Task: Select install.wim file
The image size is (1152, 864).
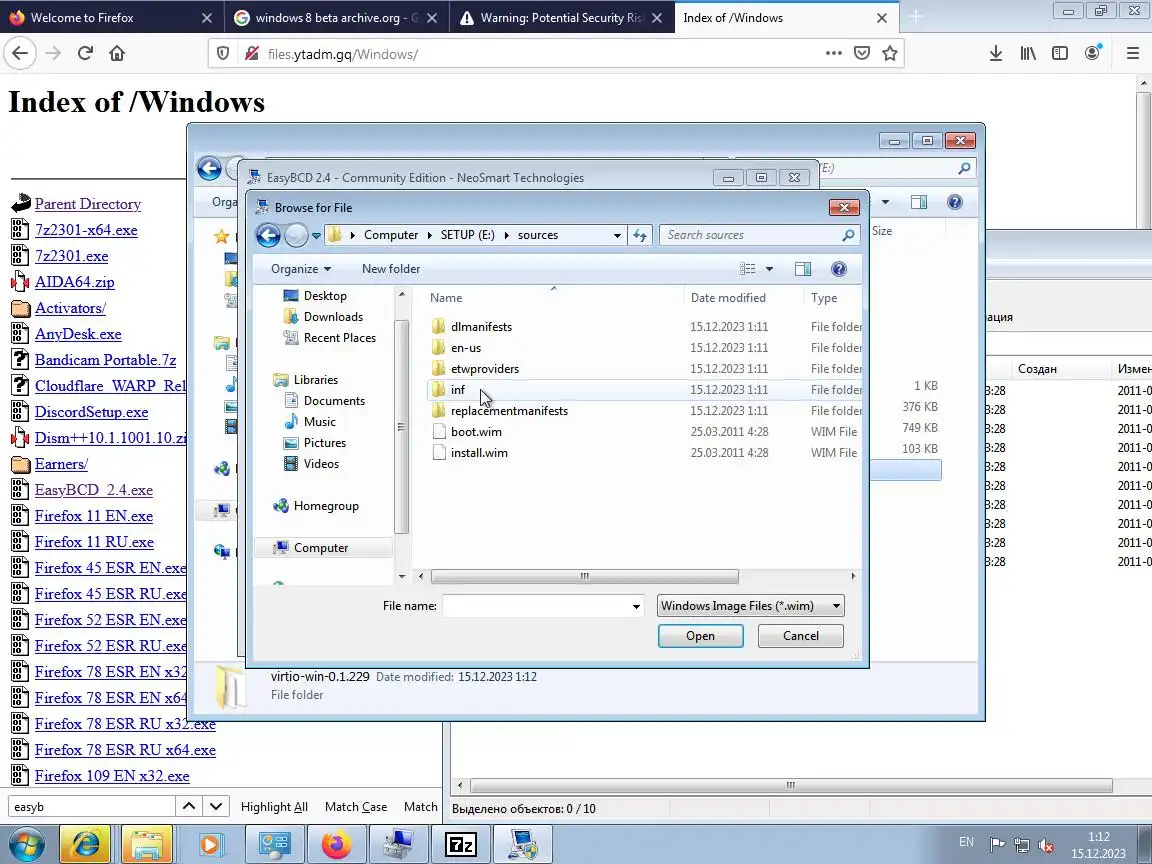Action: (x=479, y=453)
